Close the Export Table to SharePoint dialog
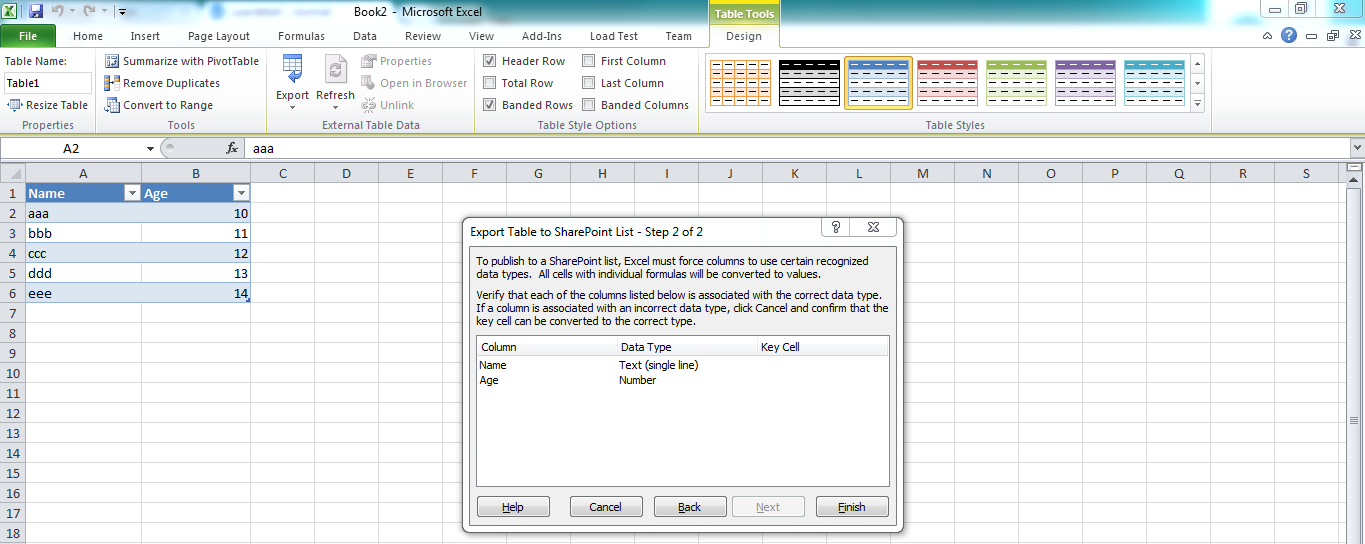This screenshot has height=544, width=1365. point(873,227)
